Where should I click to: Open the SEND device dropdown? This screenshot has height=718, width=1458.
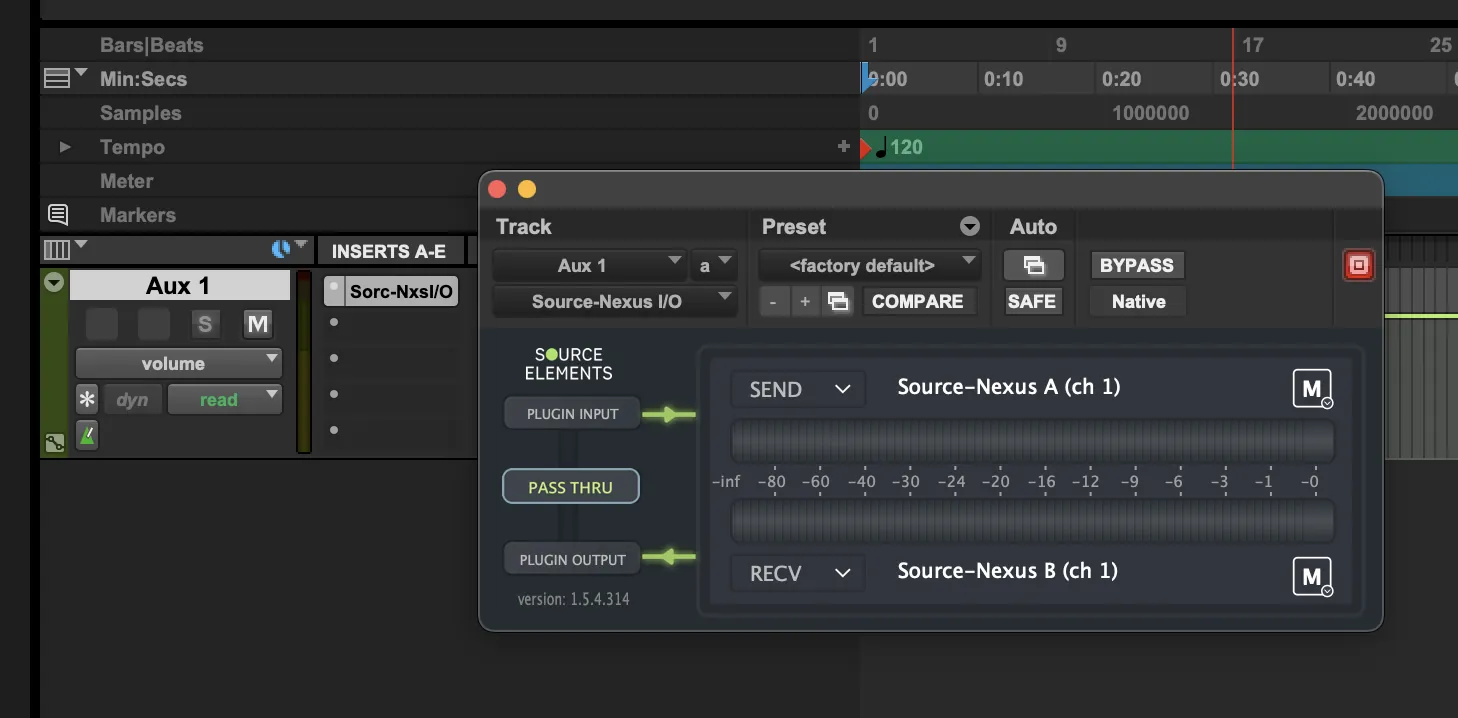(798, 389)
